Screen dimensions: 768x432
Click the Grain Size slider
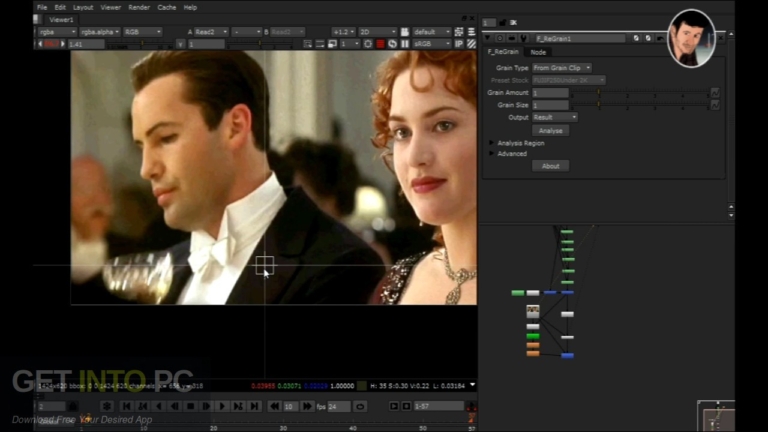(640, 105)
